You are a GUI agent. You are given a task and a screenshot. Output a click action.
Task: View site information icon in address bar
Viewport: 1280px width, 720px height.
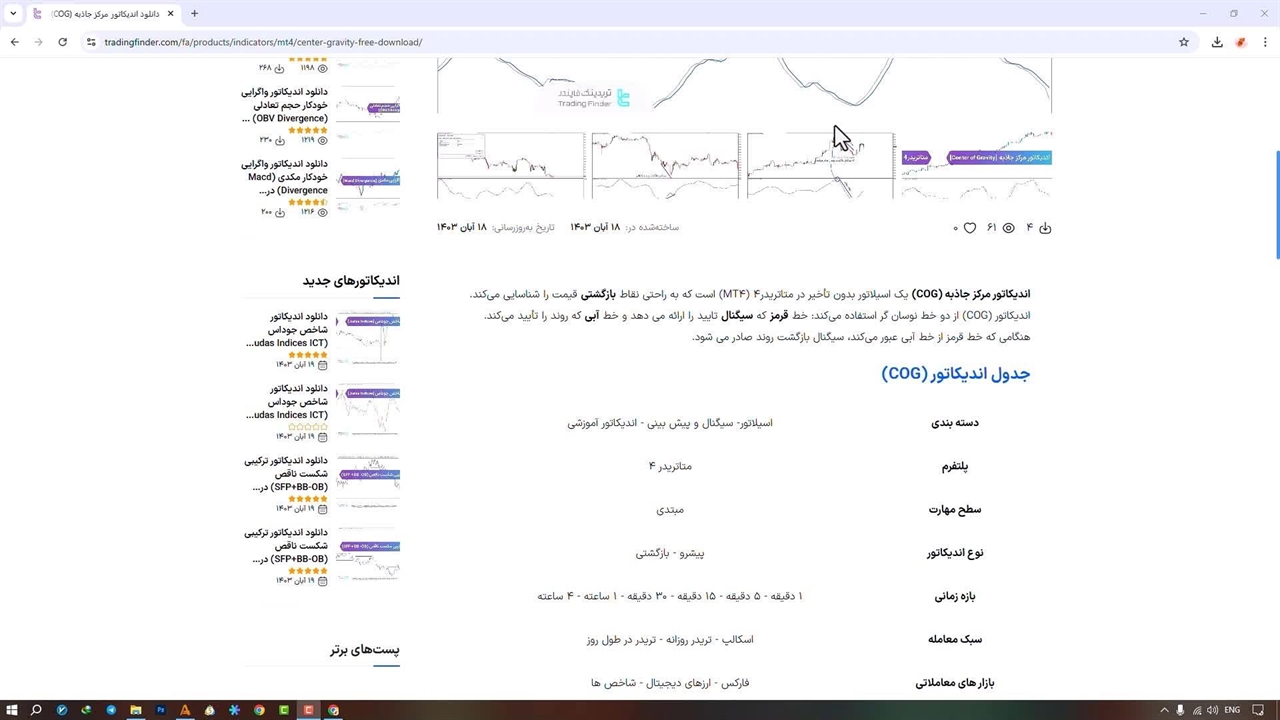click(90, 42)
